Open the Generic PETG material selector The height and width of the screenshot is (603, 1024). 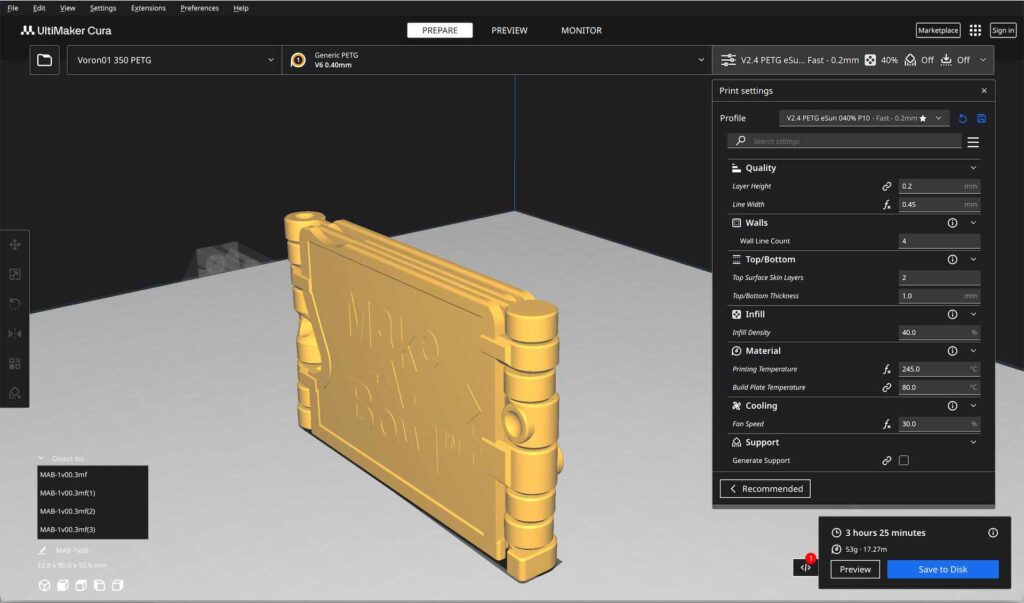pos(497,60)
